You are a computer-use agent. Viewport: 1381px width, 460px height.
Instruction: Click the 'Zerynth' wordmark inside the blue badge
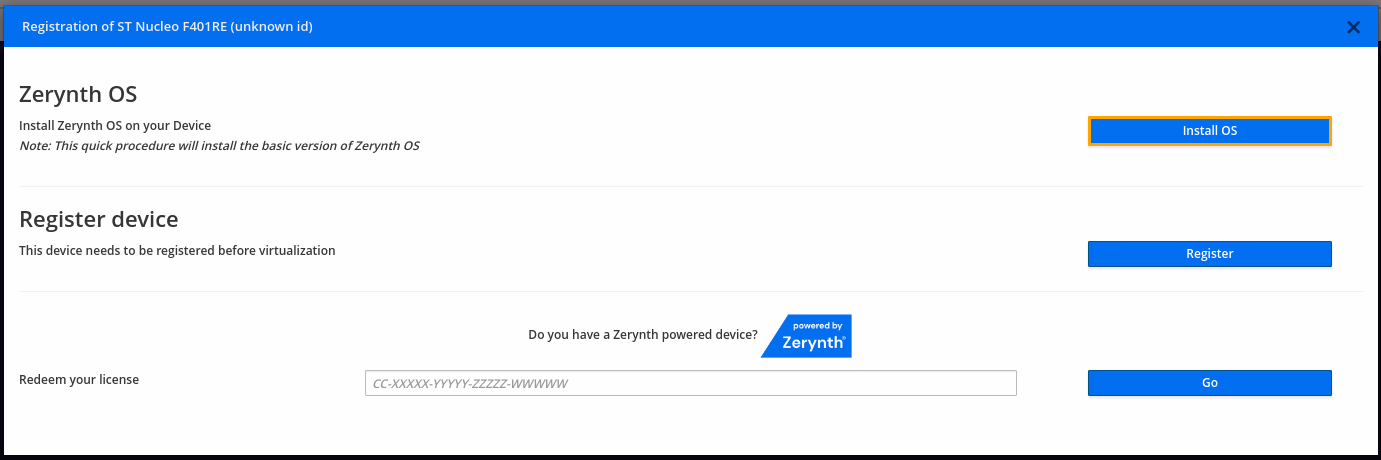coord(813,342)
